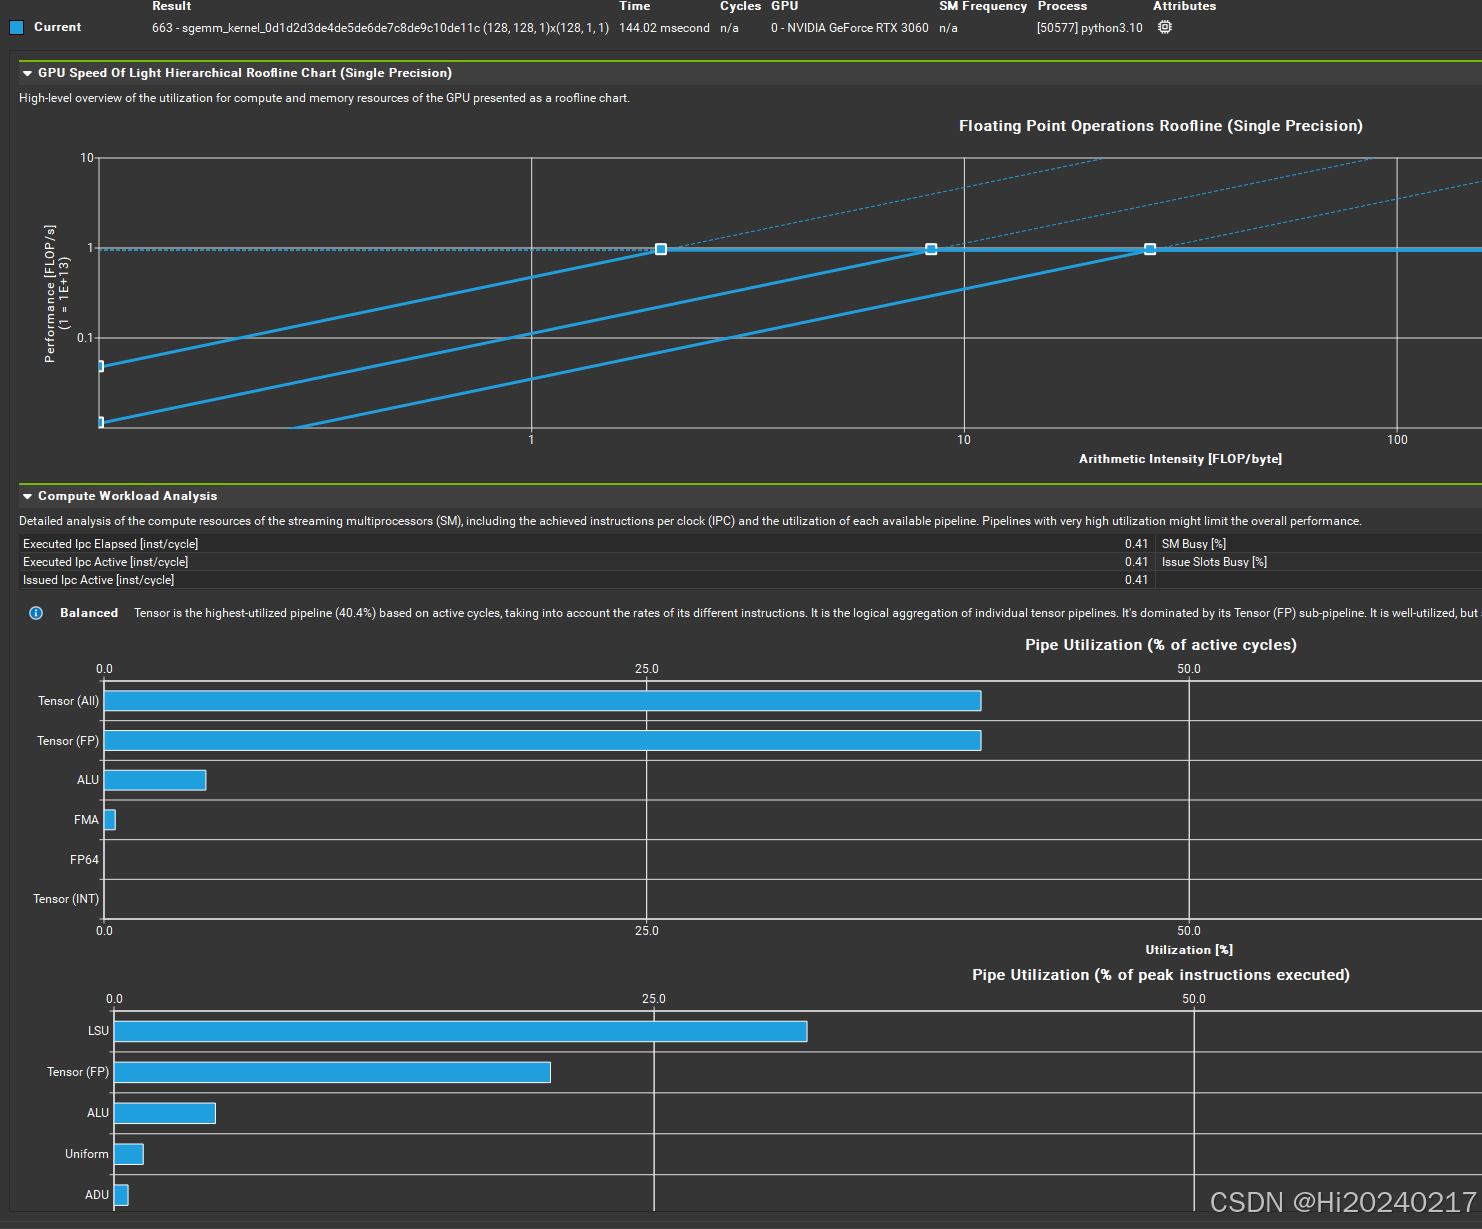Collapse the Compute Workload Analysis section

27,496
